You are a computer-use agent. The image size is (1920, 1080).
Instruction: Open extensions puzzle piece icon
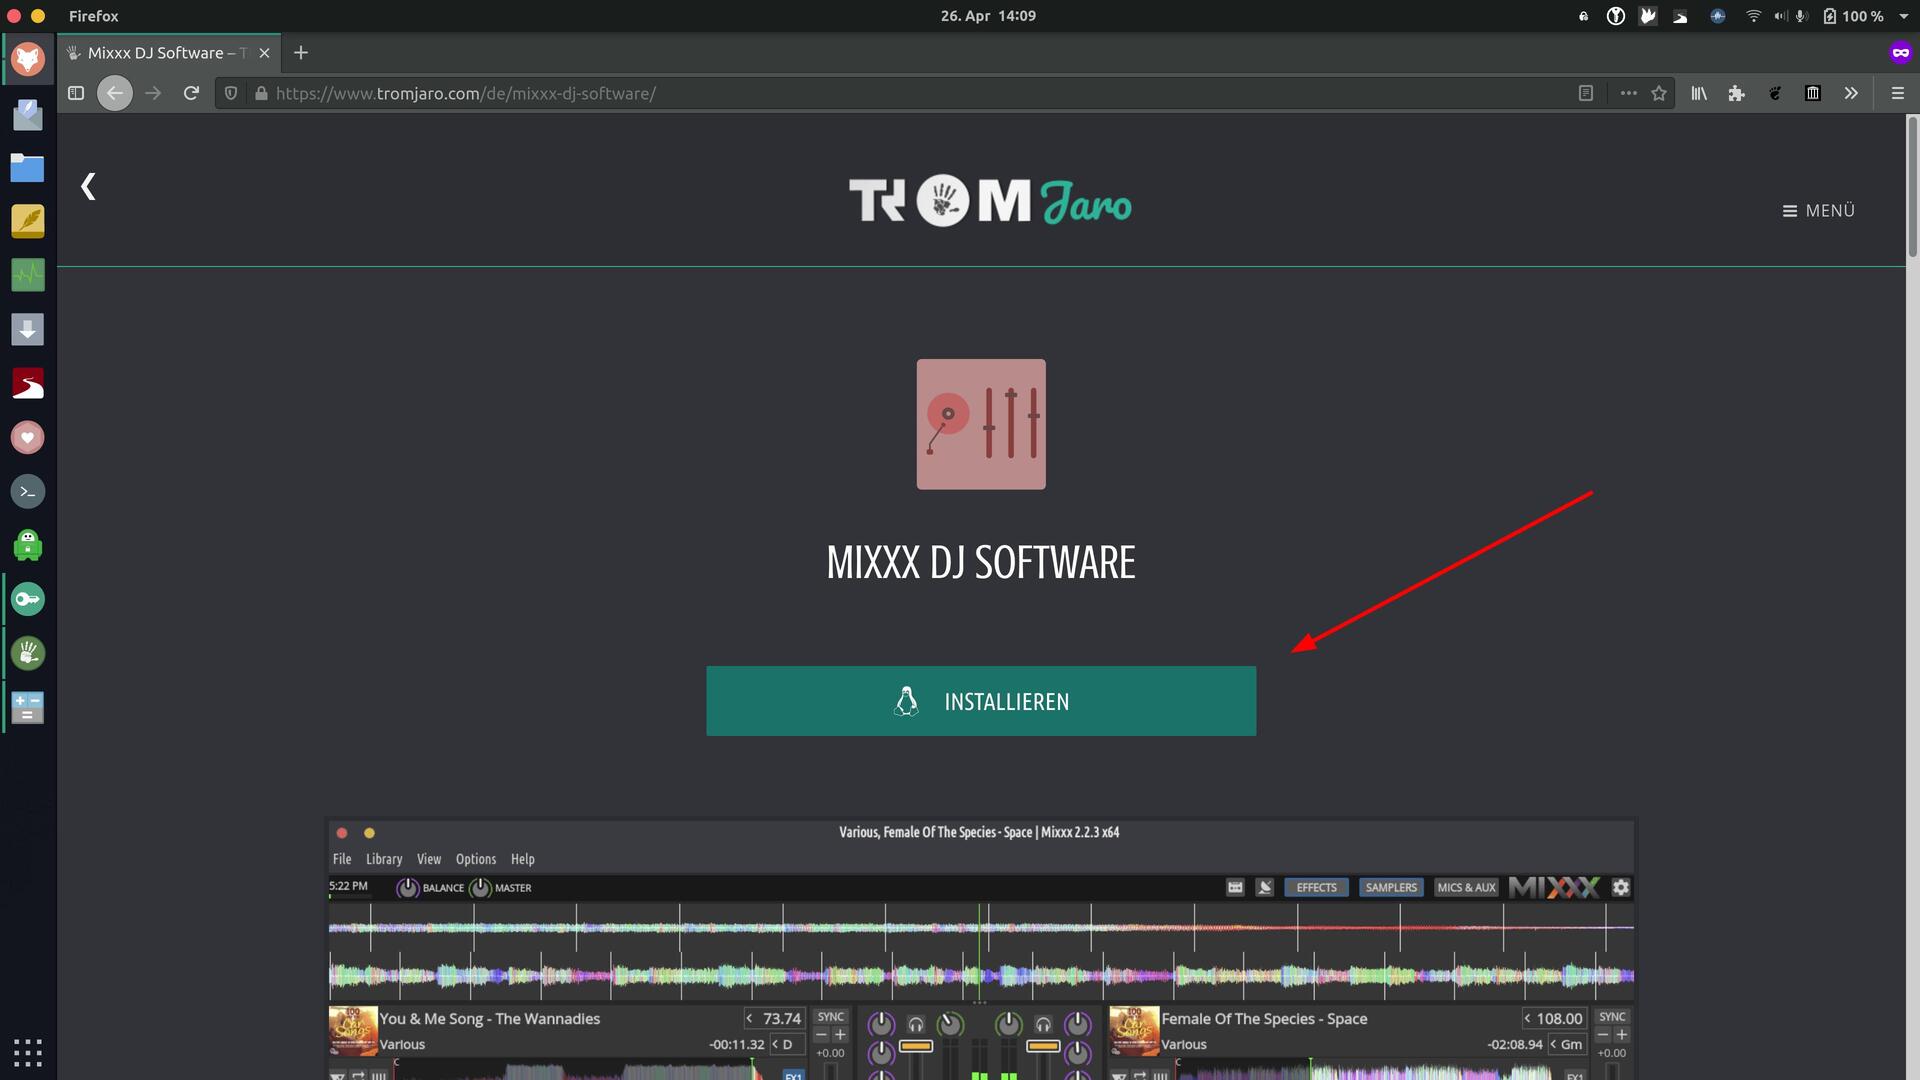1737,93
